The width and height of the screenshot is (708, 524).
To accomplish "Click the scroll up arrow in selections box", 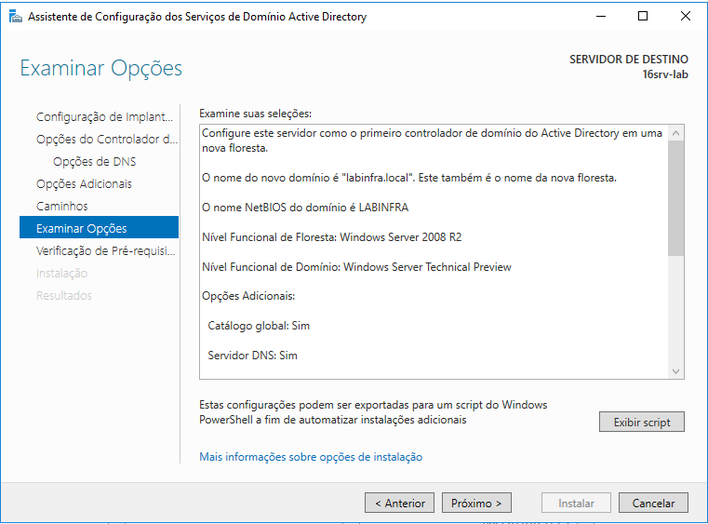I will [x=676, y=133].
